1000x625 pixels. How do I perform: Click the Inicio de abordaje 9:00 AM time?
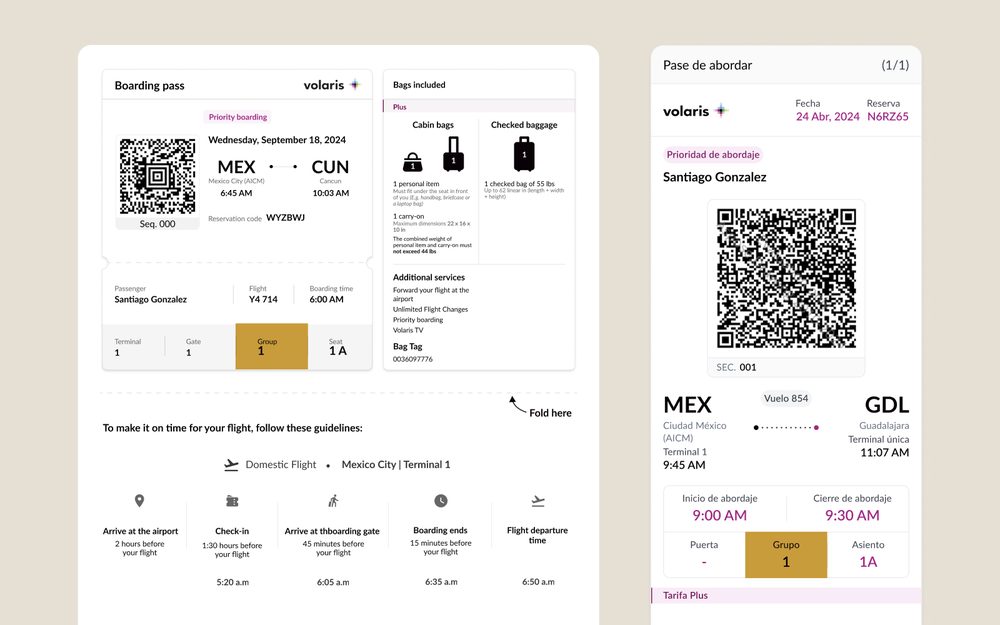tap(719, 515)
